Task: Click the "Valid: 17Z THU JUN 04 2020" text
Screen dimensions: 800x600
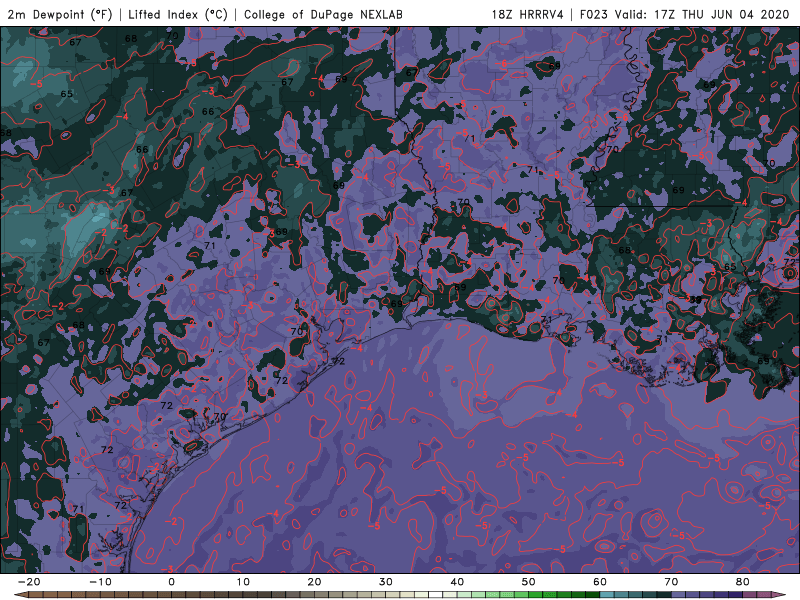Action: click(702, 14)
